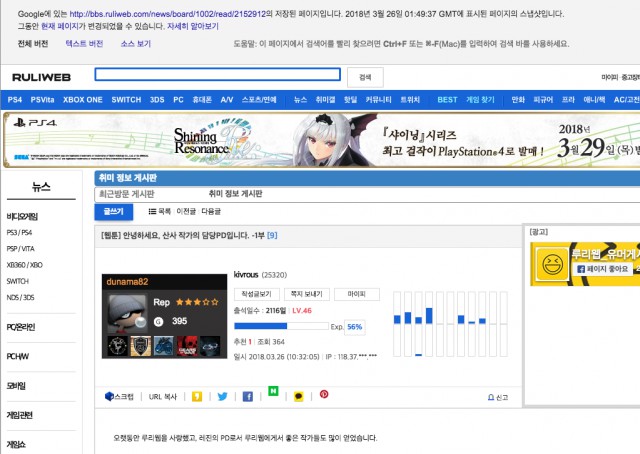Image resolution: width=640 pixels, height=454 pixels.
Task: Open PSP / VITA sidebar category
Action: 20,249
